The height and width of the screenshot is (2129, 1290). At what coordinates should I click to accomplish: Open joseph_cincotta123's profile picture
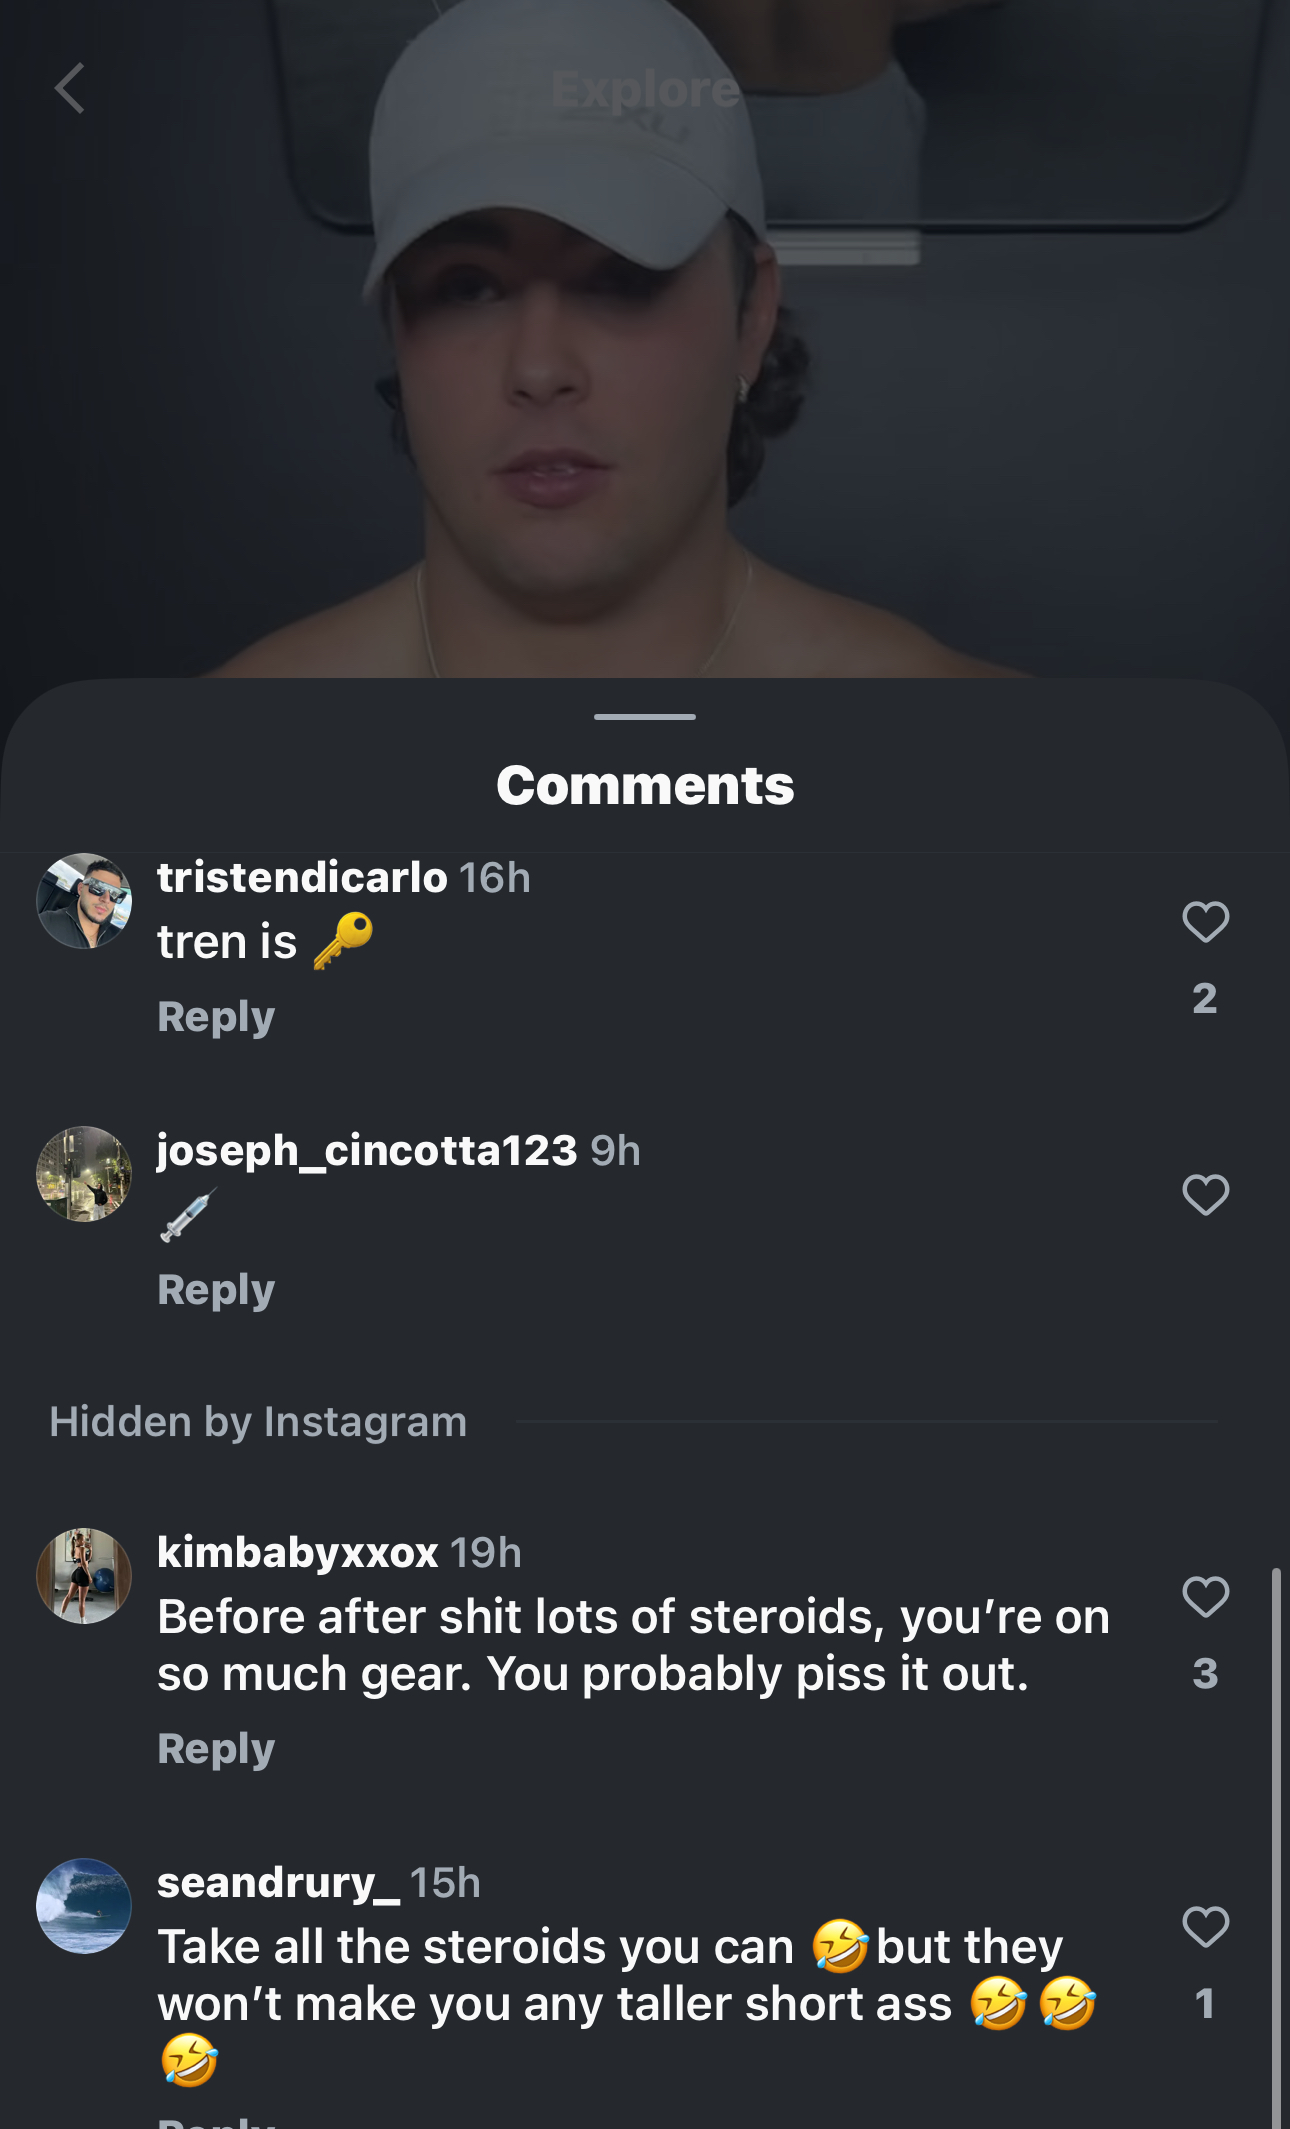click(84, 1174)
